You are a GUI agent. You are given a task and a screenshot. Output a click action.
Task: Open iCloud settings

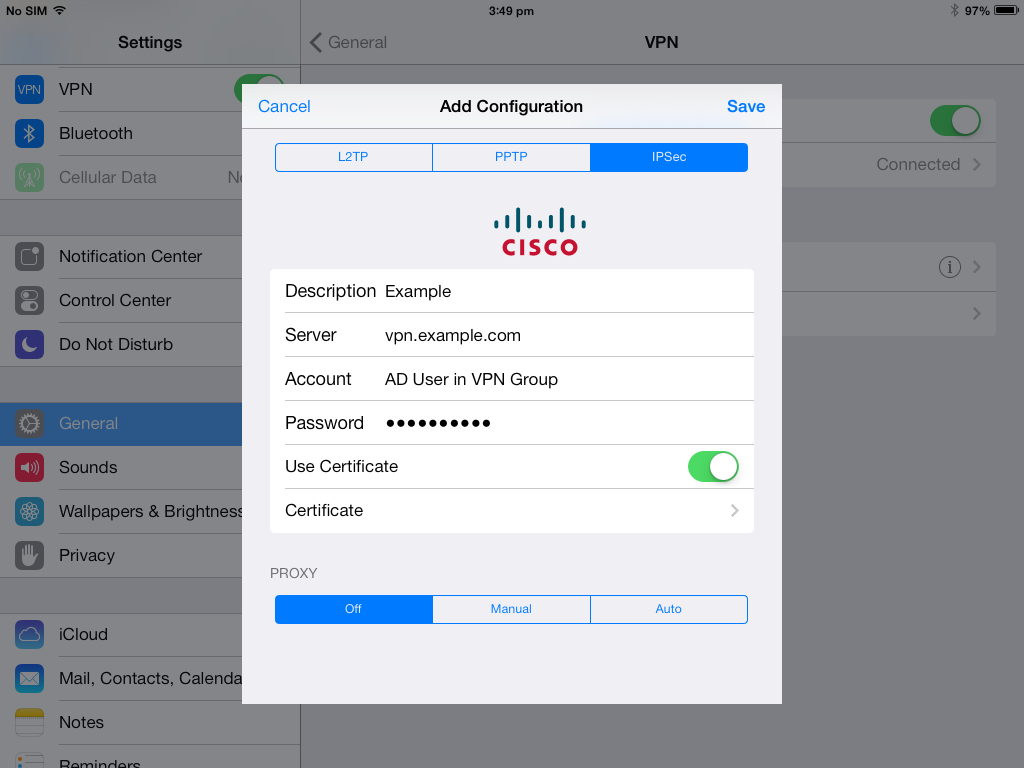point(121,634)
